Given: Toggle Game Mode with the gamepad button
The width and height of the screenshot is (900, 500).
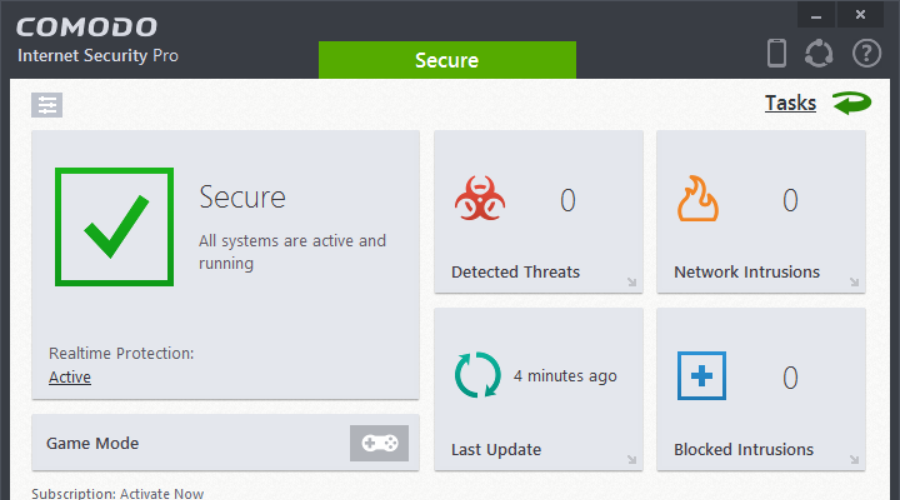Looking at the screenshot, I should (x=379, y=443).
